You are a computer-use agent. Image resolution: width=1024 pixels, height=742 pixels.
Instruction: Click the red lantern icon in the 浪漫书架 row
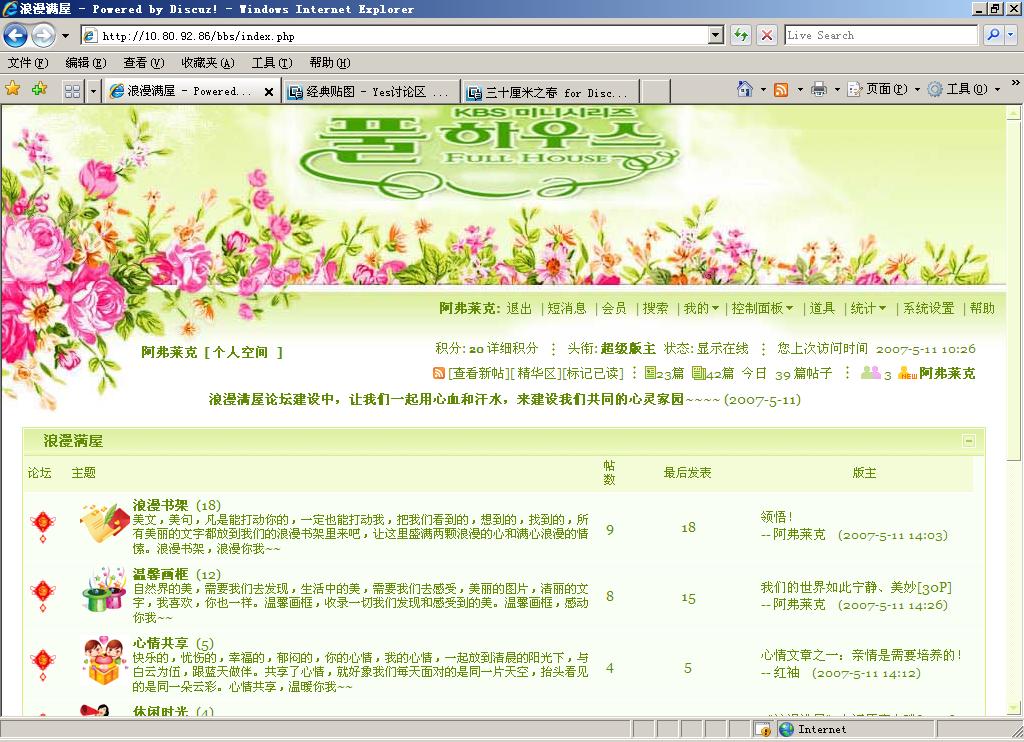pos(43,526)
